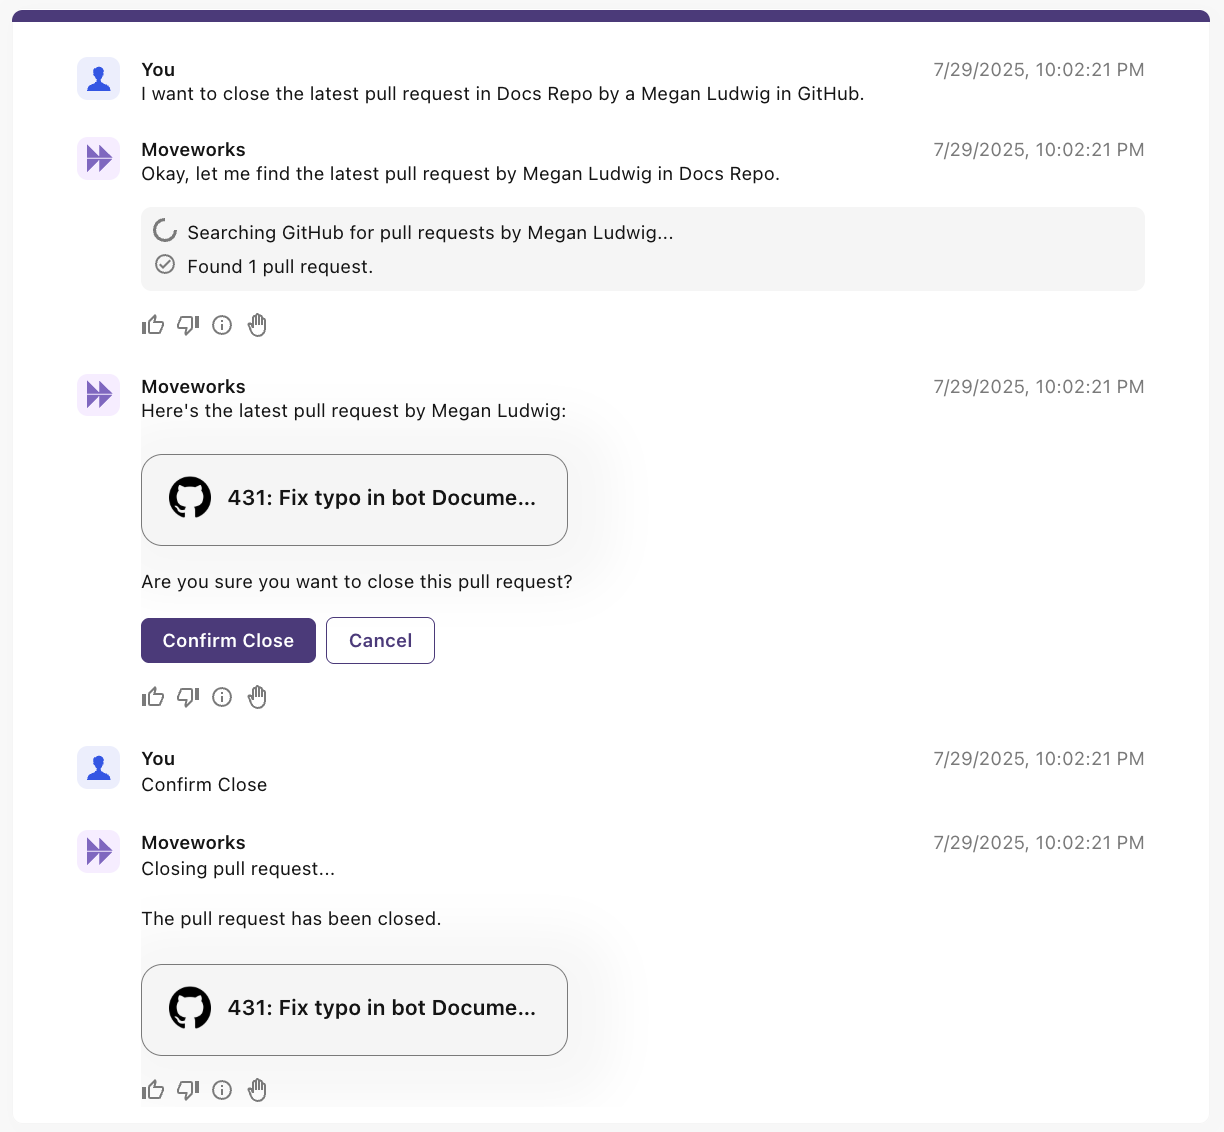Click the raised hand icon at the bottom of the chat
The width and height of the screenshot is (1224, 1132).
click(257, 1090)
